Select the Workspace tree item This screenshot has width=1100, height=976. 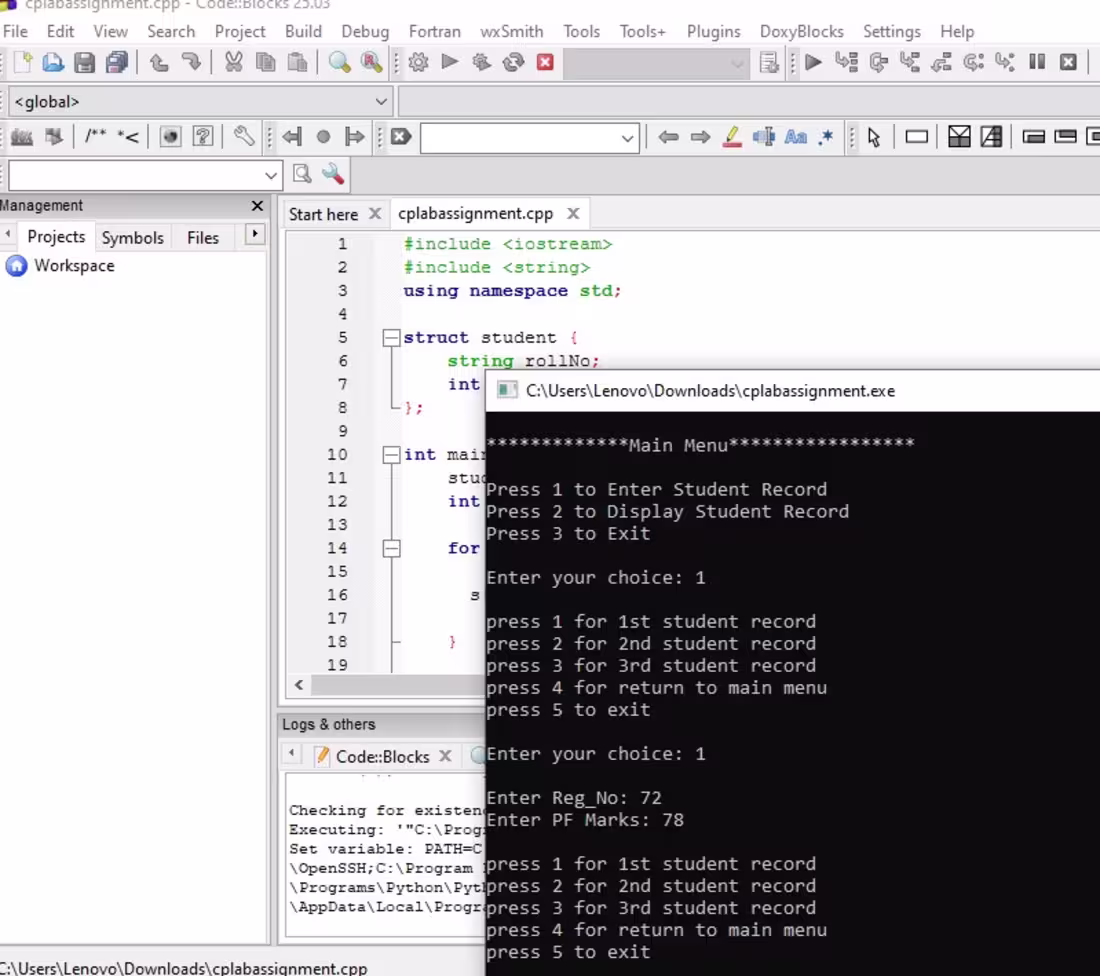(74, 266)
